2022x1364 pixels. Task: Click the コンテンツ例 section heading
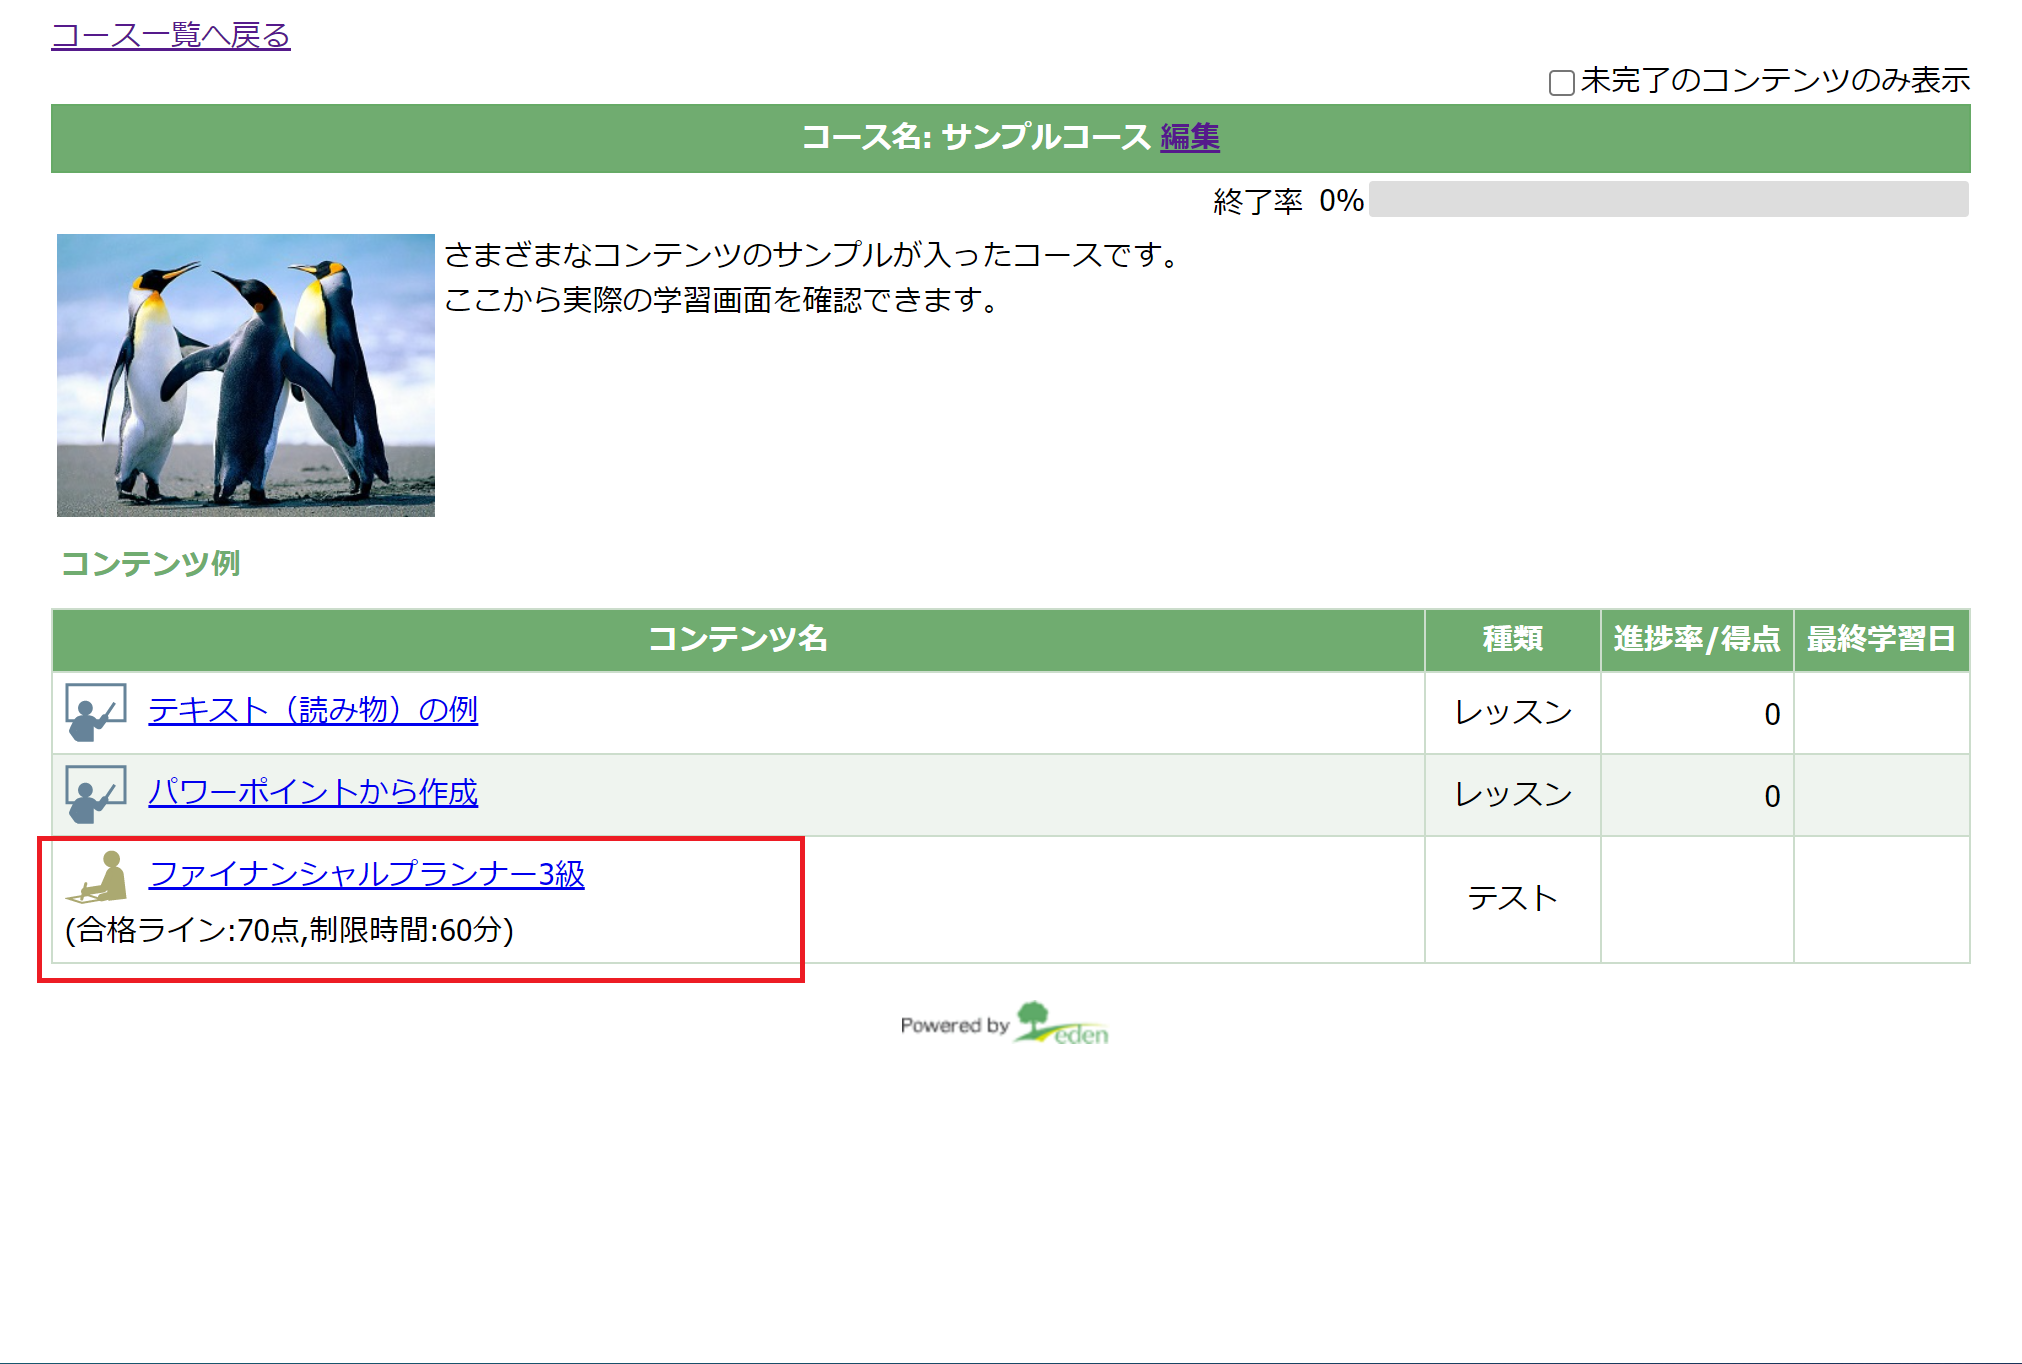coord(151,564)
